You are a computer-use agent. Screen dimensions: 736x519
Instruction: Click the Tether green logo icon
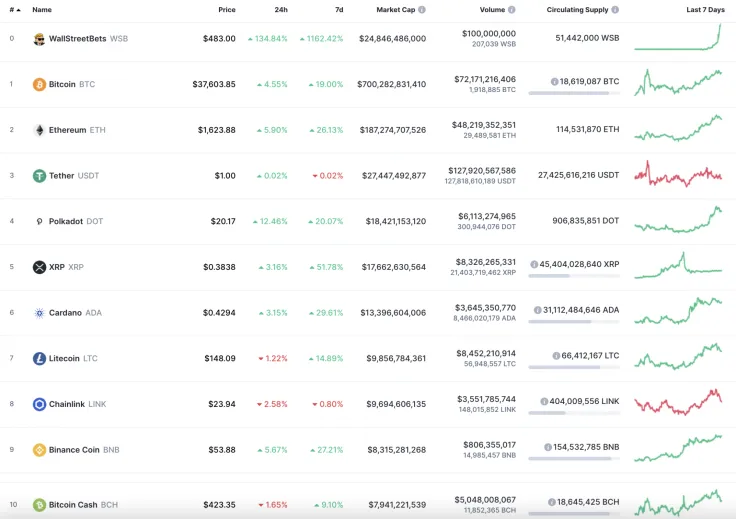coord(39,176)
